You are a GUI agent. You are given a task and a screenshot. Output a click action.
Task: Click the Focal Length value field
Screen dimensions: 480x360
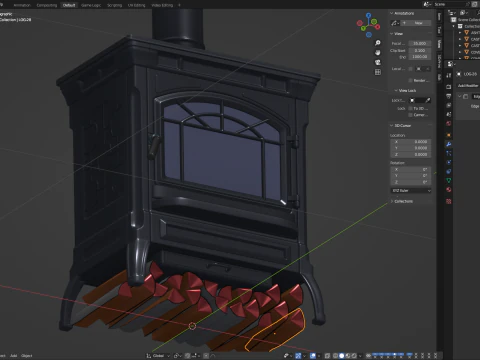point(419,43)
